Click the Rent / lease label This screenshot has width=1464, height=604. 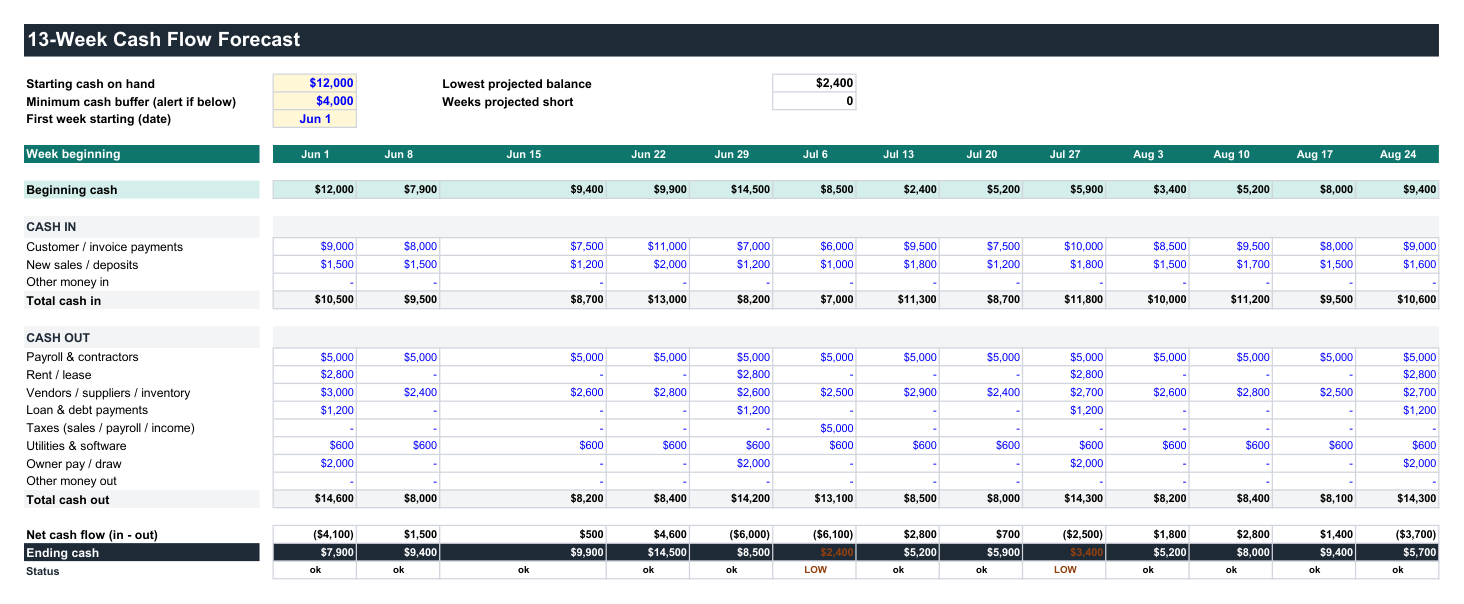[59, 375]
